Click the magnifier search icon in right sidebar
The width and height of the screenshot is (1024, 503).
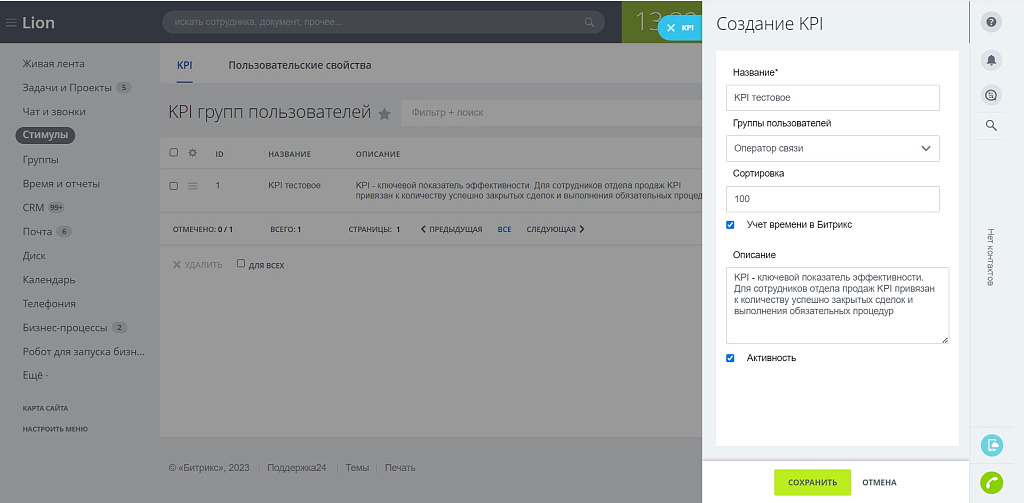coord(991,126)
